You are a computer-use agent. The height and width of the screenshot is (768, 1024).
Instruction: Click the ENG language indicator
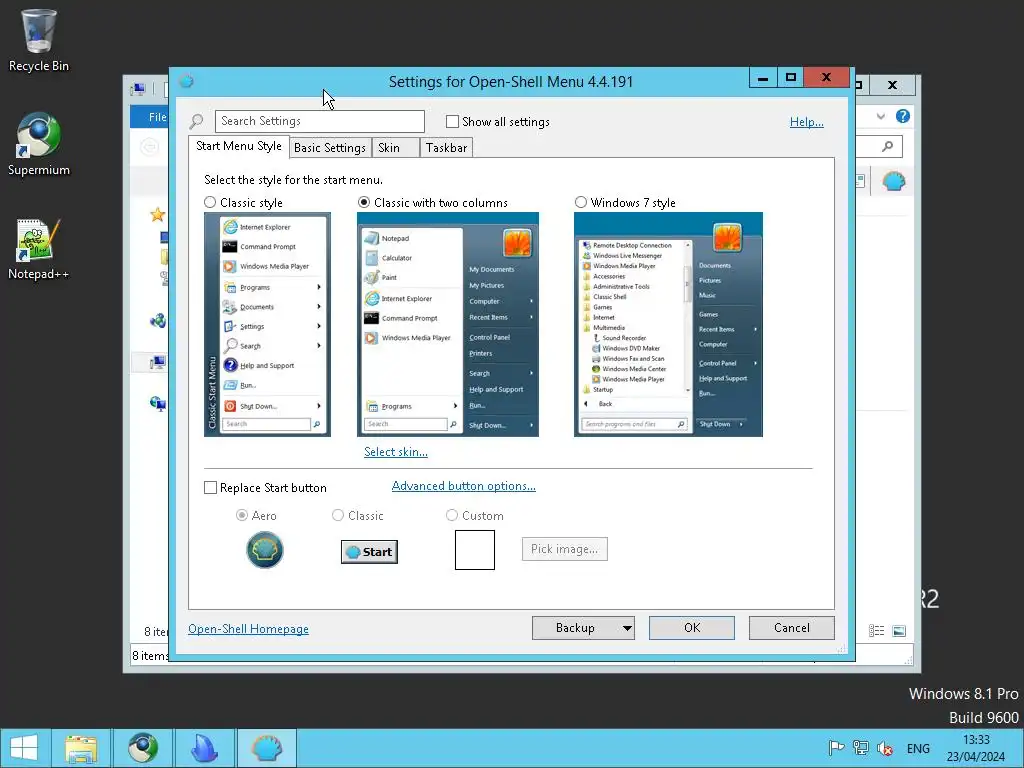click(x=918, y=748)
